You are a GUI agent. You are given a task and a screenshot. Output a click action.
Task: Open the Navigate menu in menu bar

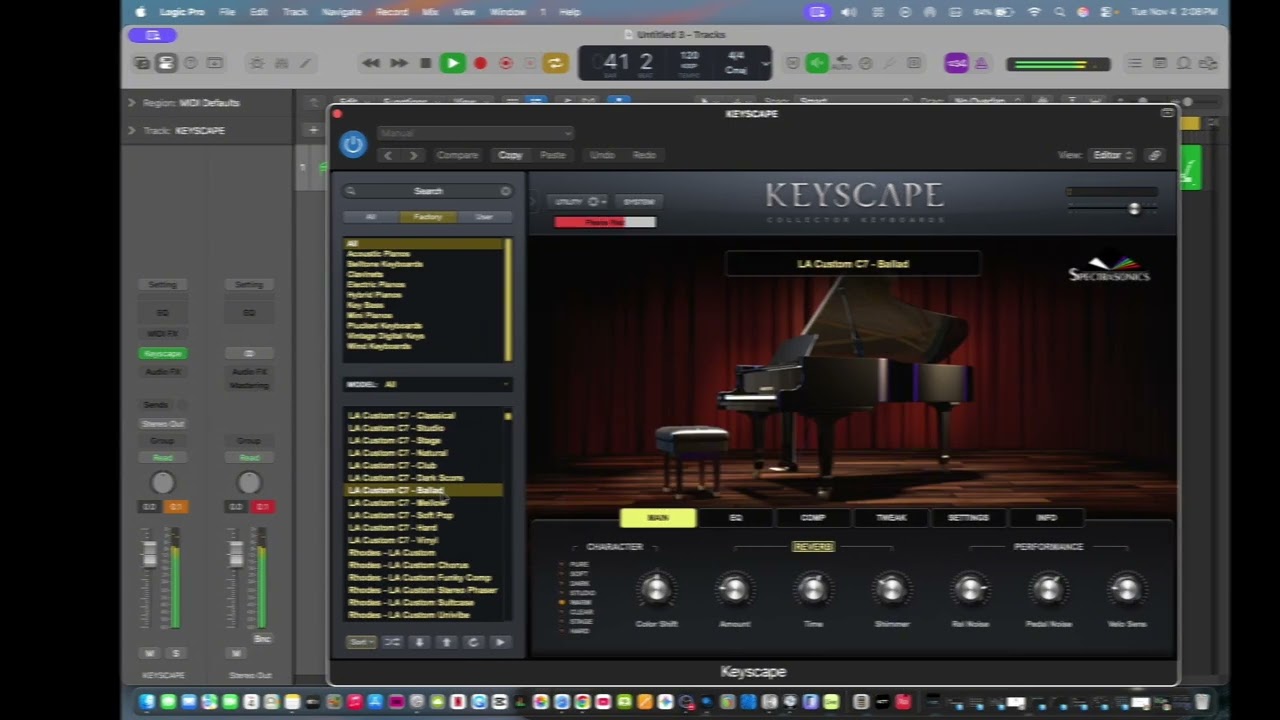(x=342, y=12)
